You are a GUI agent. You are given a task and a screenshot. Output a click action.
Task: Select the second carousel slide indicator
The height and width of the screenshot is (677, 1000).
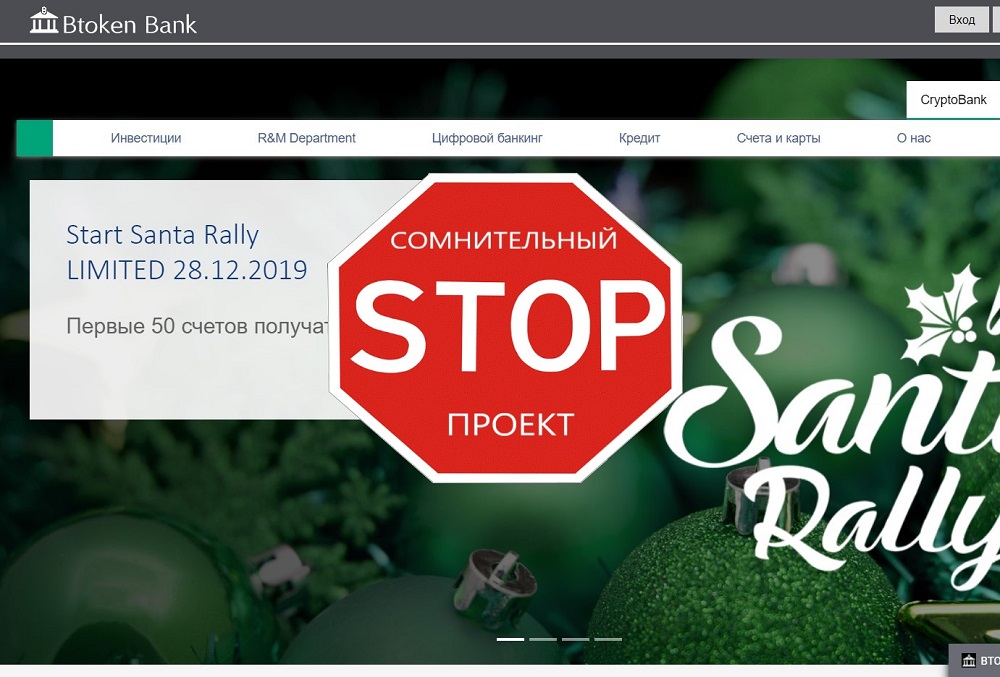[x=543, y=639]
